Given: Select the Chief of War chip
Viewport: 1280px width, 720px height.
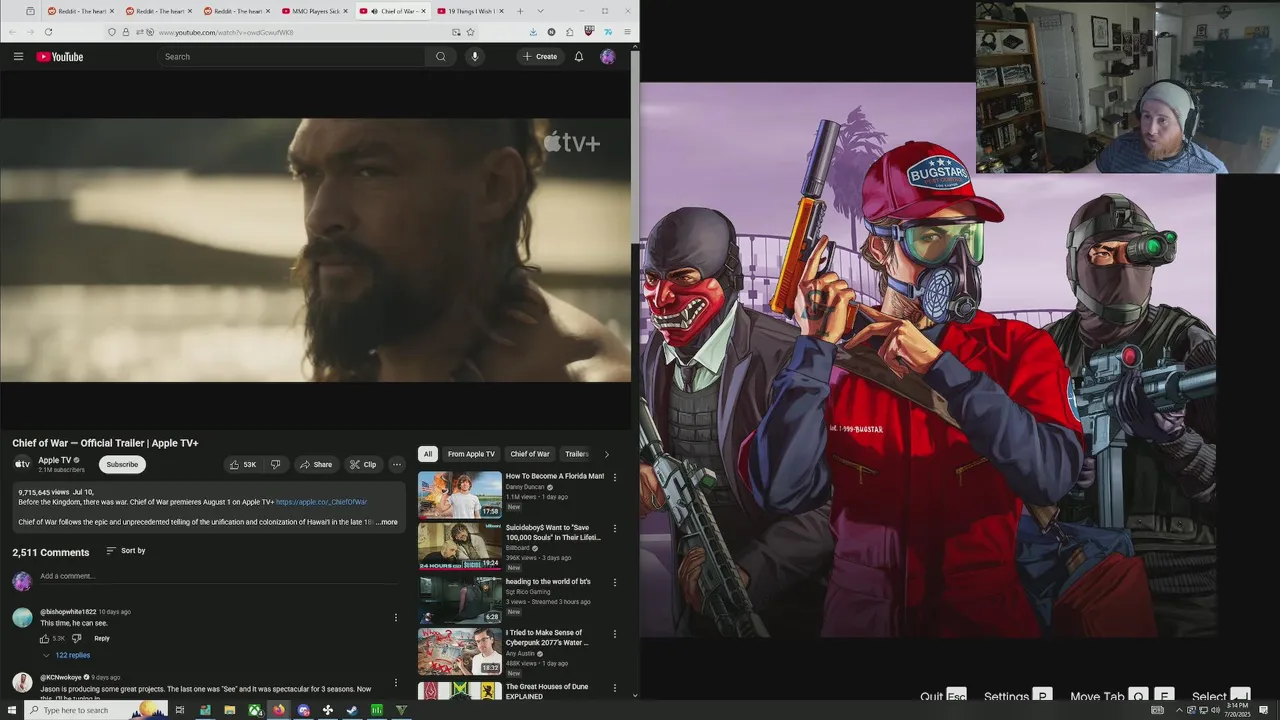Looking at the screenshot, I should click(530, 454).
